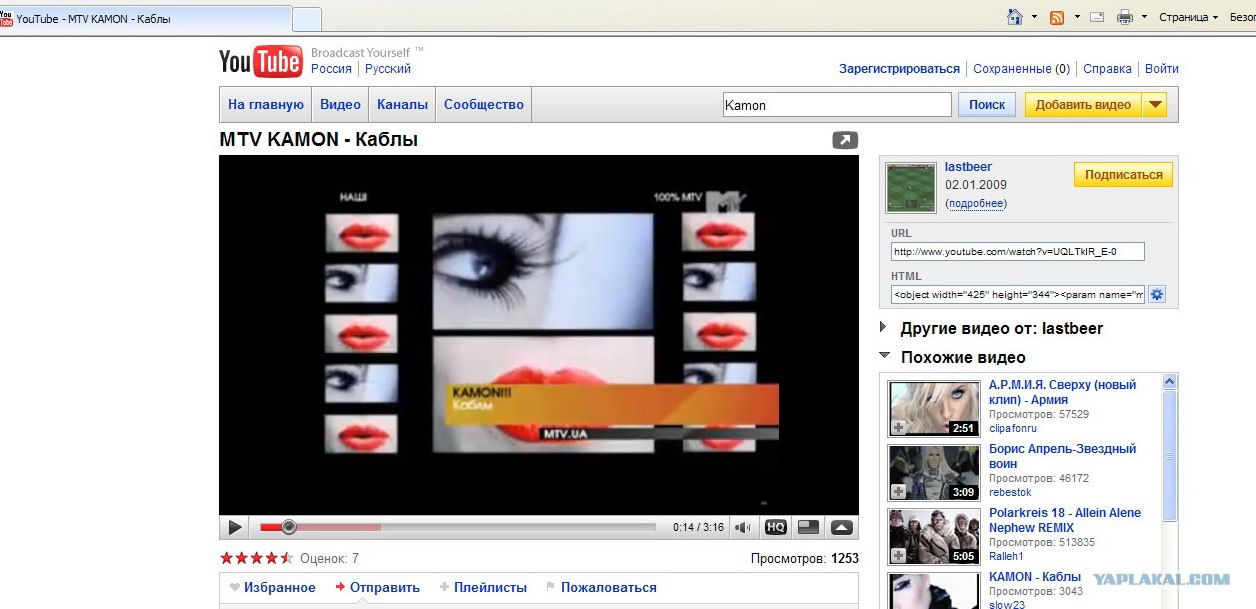The width and height of the screenshot is (1256, 609).
Task: Play the video with the play button
Action: 235,527
